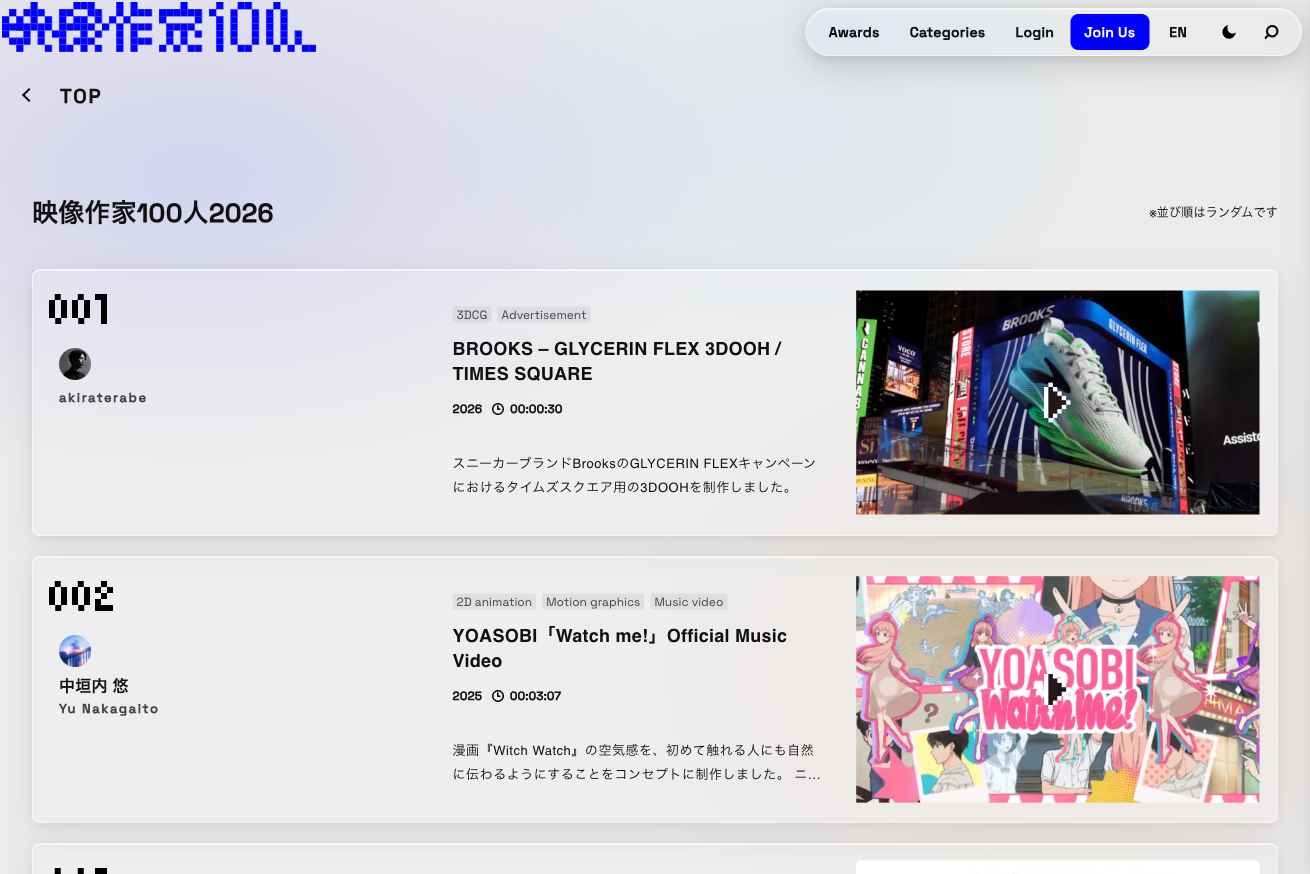Click the 00:03:07 duration text
The height and width of the screenshot is (874, 1310).
536,696
